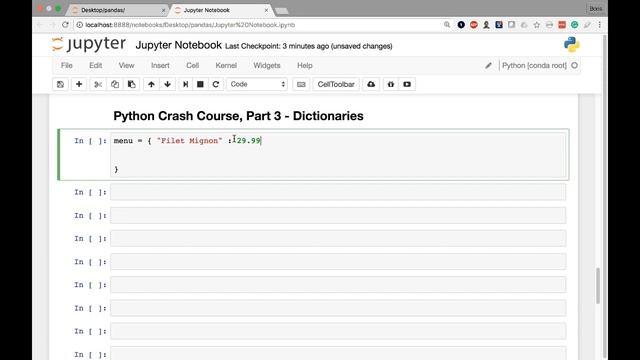Save the notebook with the floppy disk icon
Screen dimensions: 640x360
(60, 84)
